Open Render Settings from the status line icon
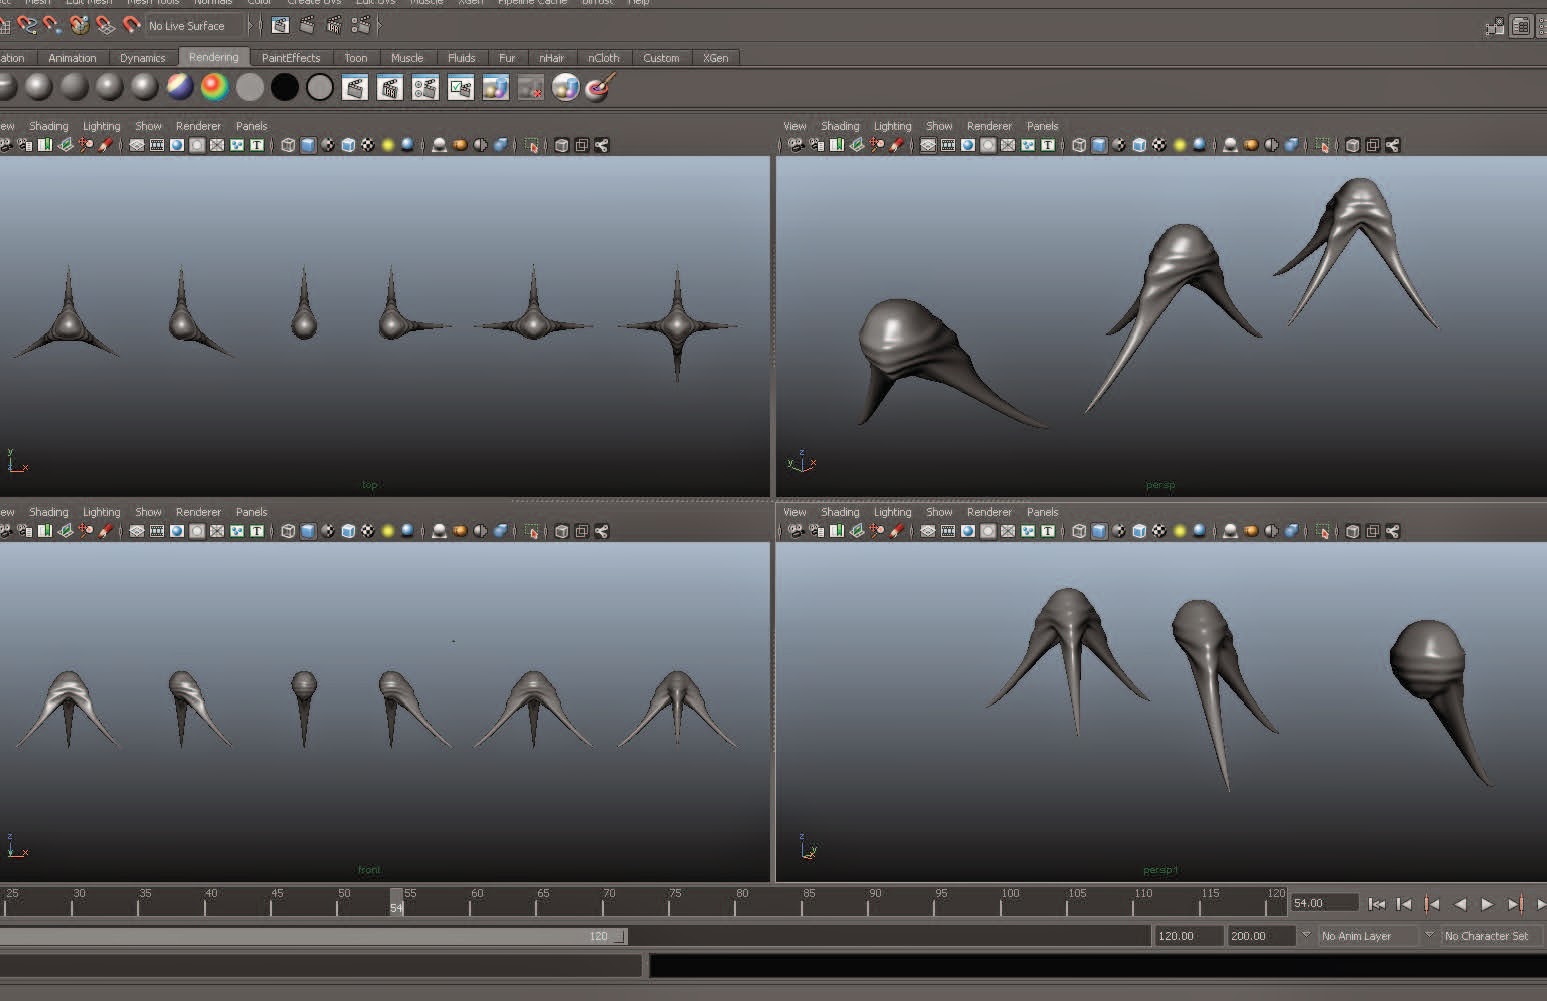 pos(361,25)
